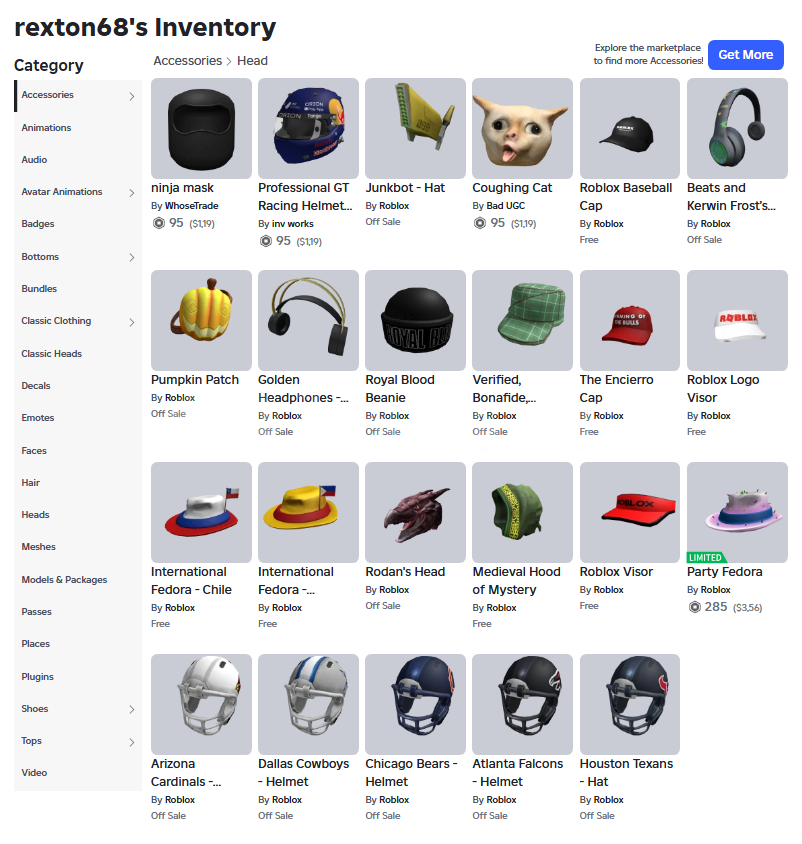
Task: Click the Golden Headphones item thumbnail
Action: [308, 320]
